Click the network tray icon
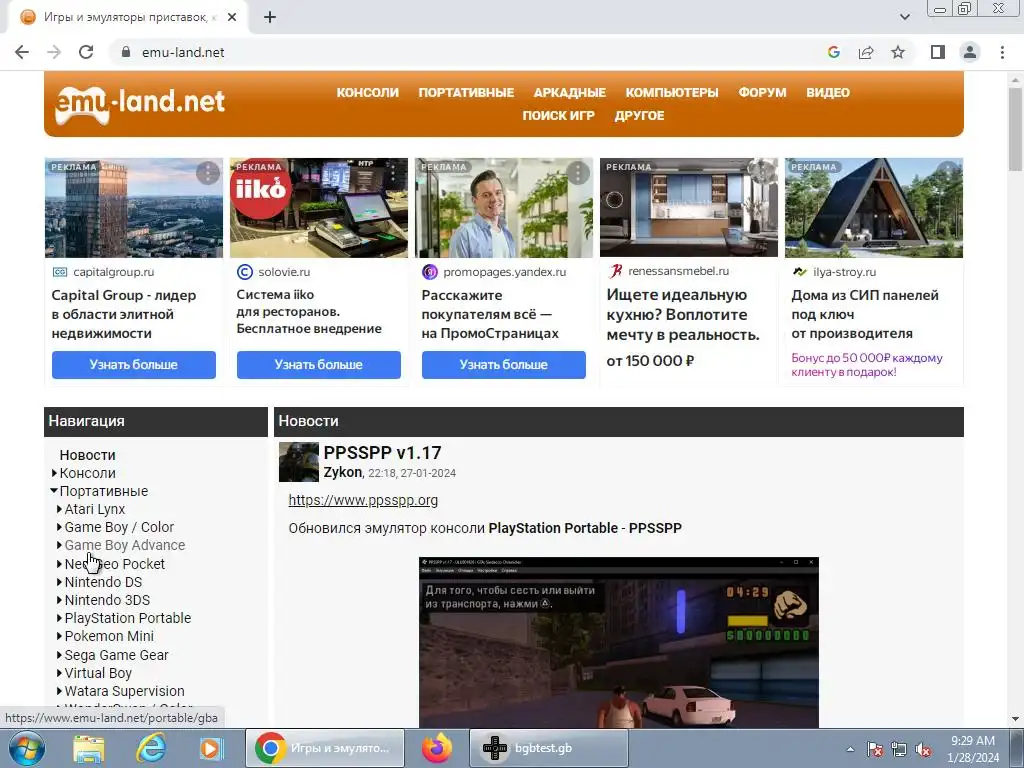Viewport: 1024px width, 768px height. [x=899, y=749]
